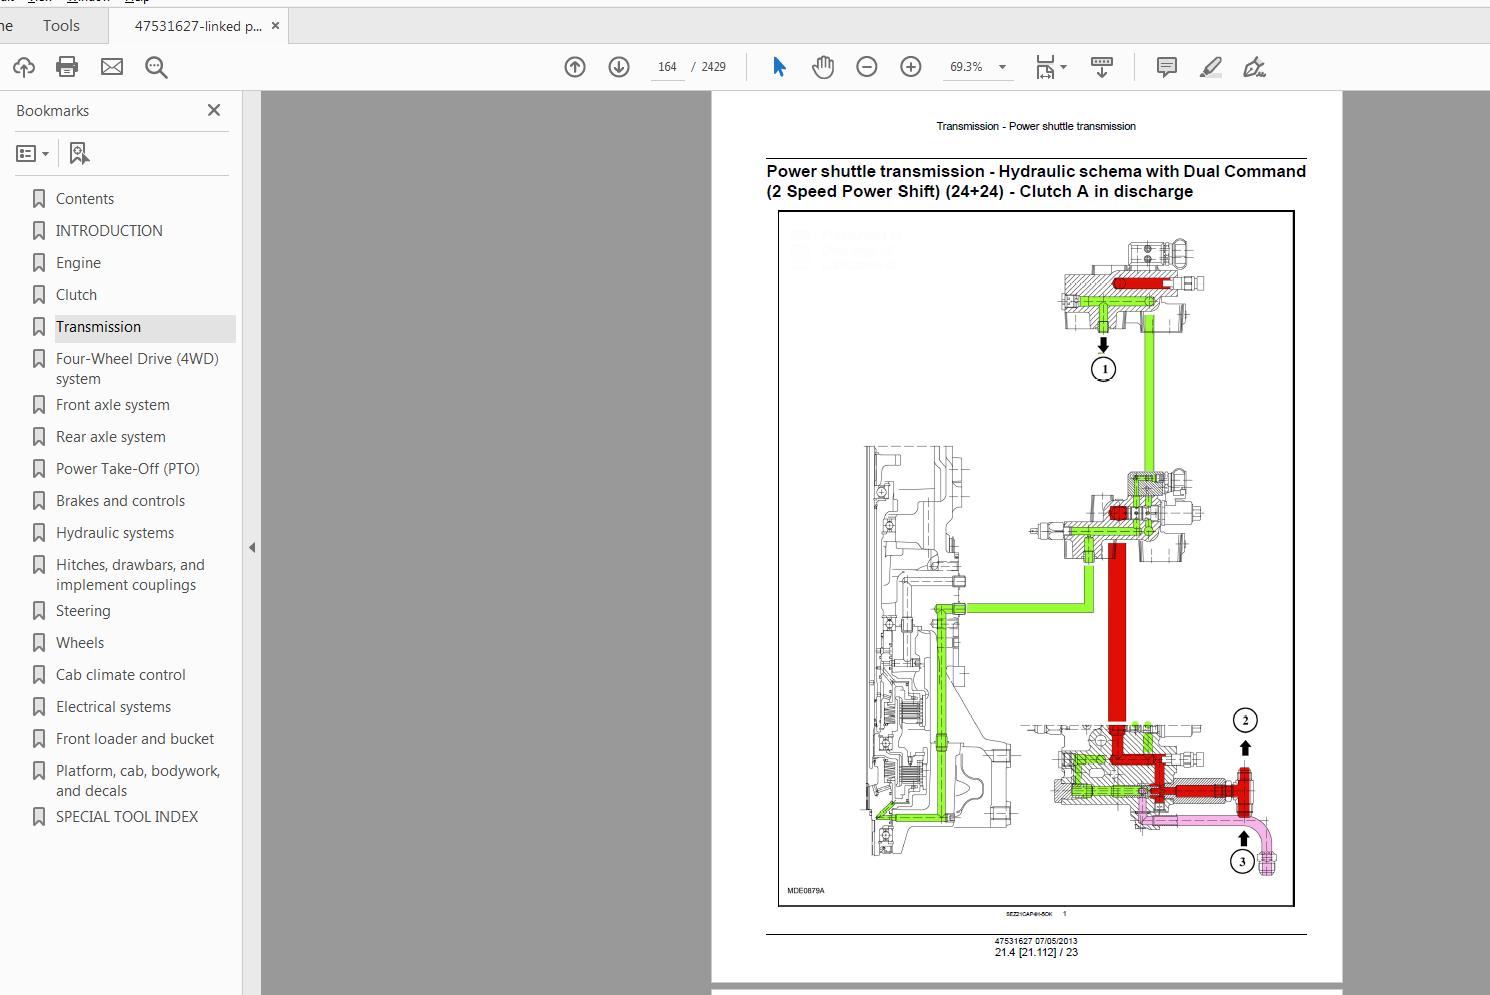Add a comment with sticky note tool
The height and width of the screenshot is (995, 1490).
pos(1166,67)
